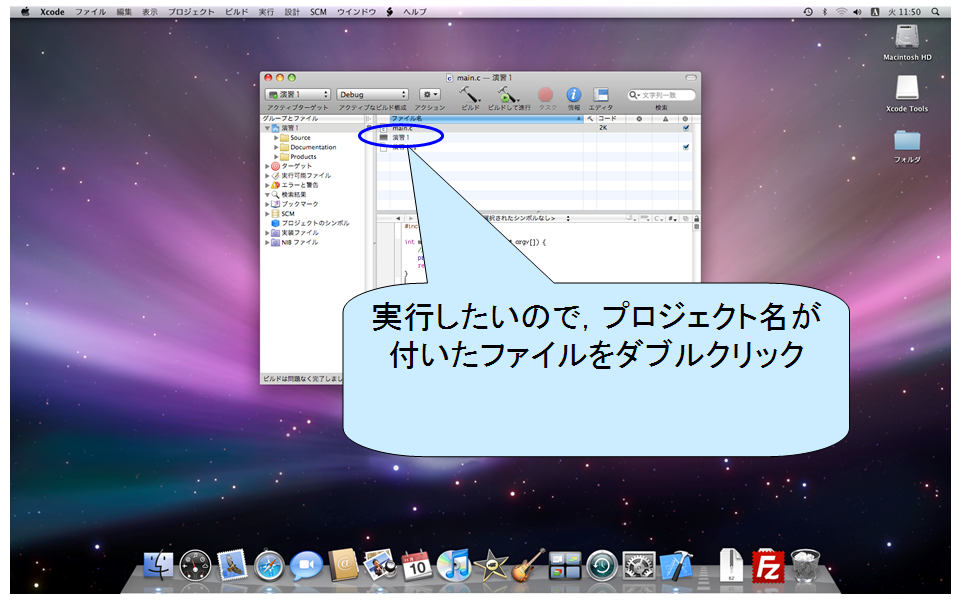Click the error column header icon
The height and width of the screenshot is (602, 956).
(x=639, y=118)
